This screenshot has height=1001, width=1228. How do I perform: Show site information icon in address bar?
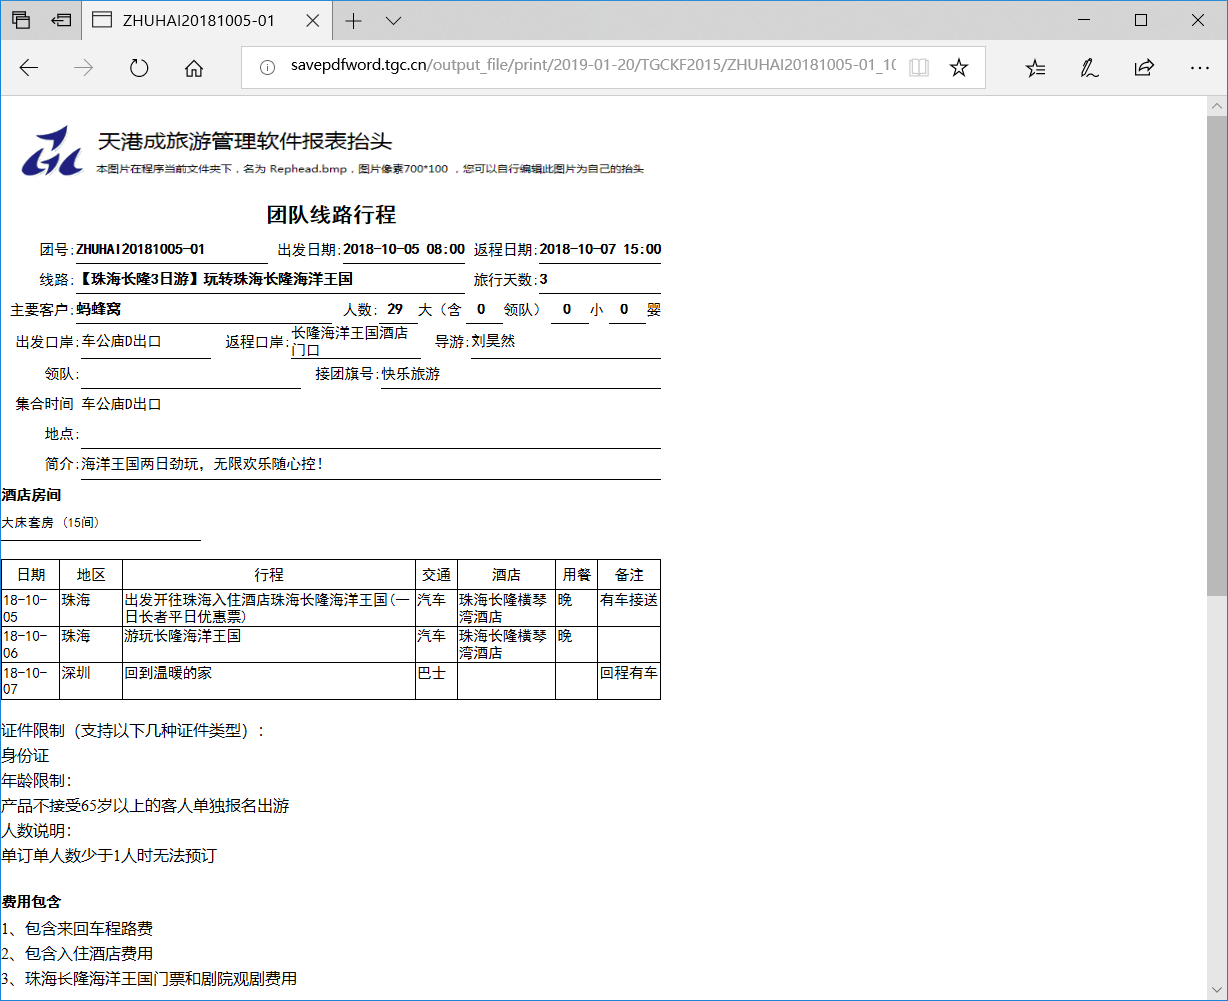click(267, 67)
